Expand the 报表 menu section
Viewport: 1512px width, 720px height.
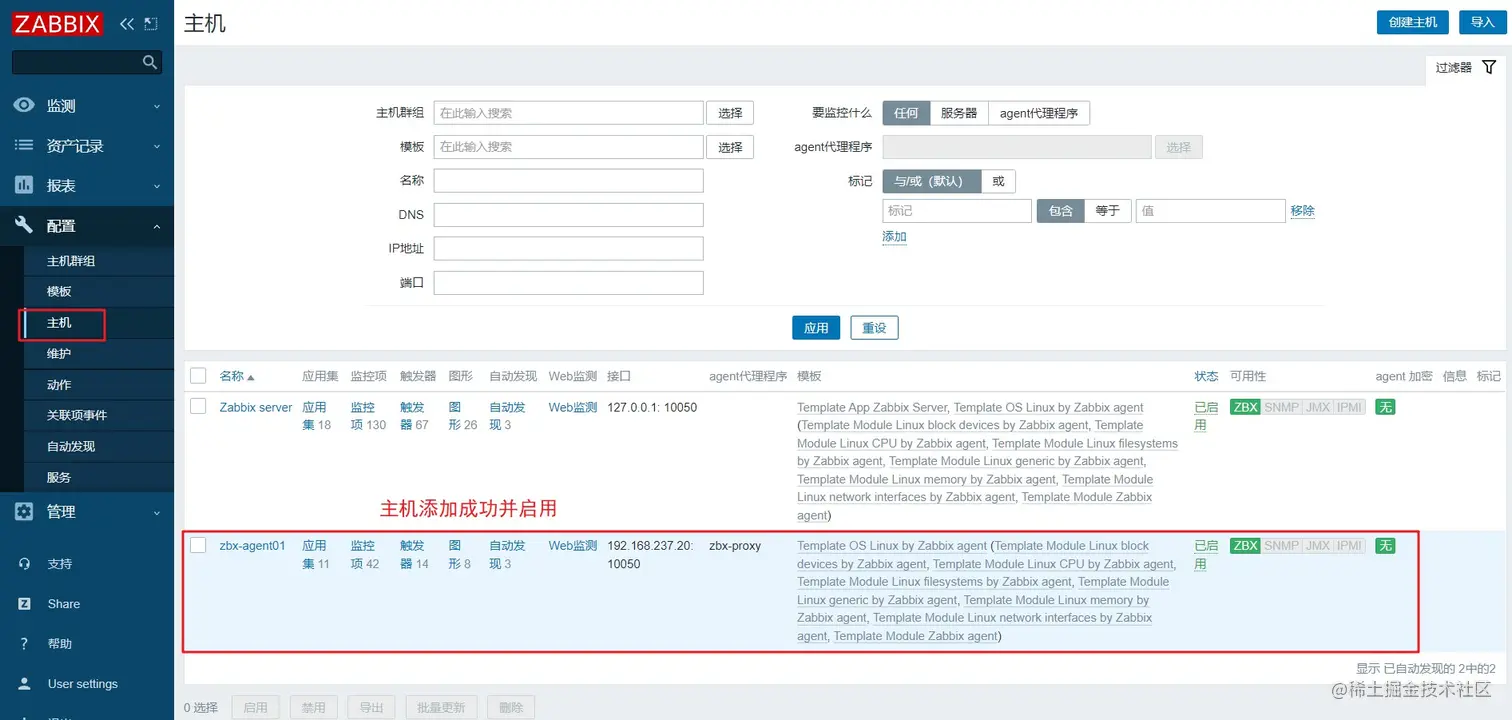point(87,186)
